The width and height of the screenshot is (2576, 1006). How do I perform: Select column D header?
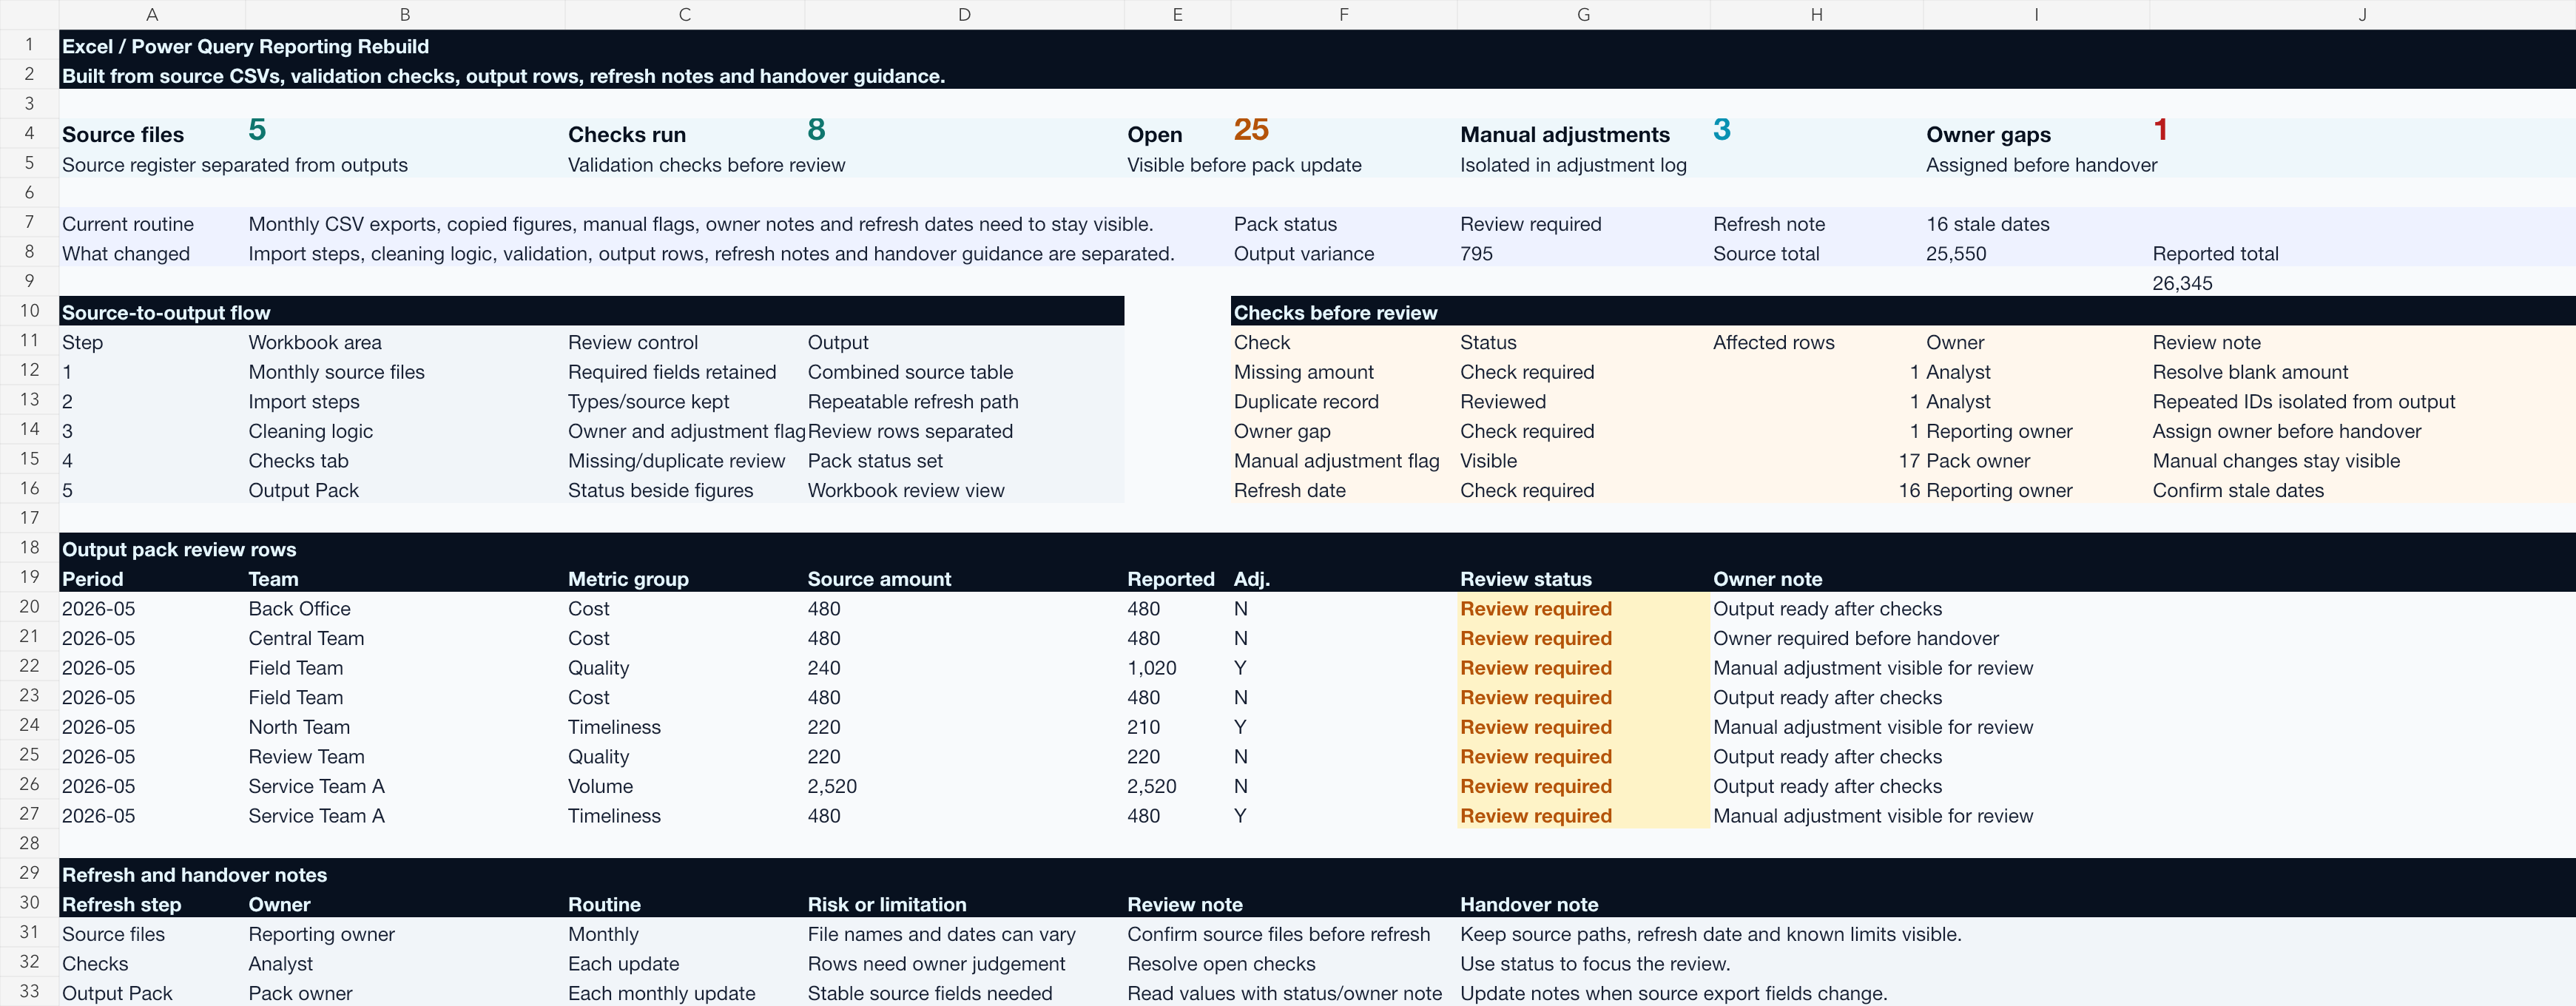pos(964,14)
